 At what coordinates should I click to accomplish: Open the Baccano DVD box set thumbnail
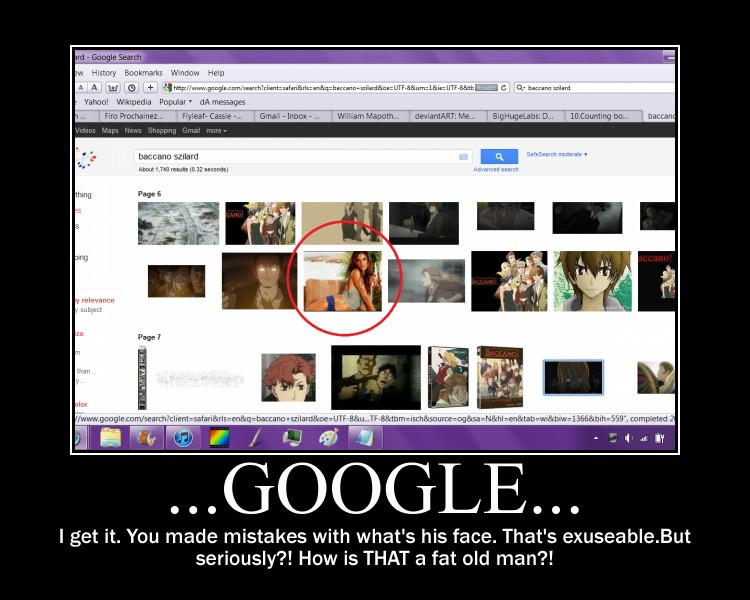pos(500,378)
